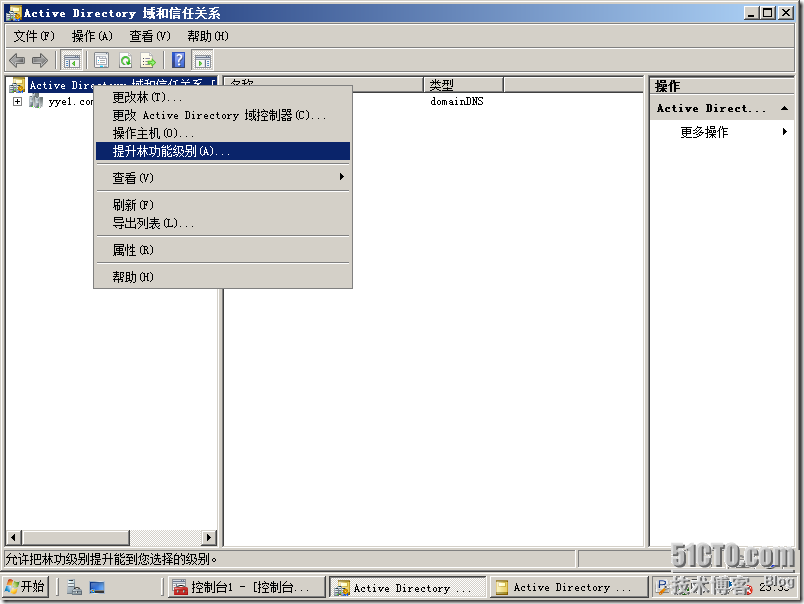This screenshot has width=804, height=604.
Task: Choose 导出列表(L)... from context menu
Action: point(223,223)
